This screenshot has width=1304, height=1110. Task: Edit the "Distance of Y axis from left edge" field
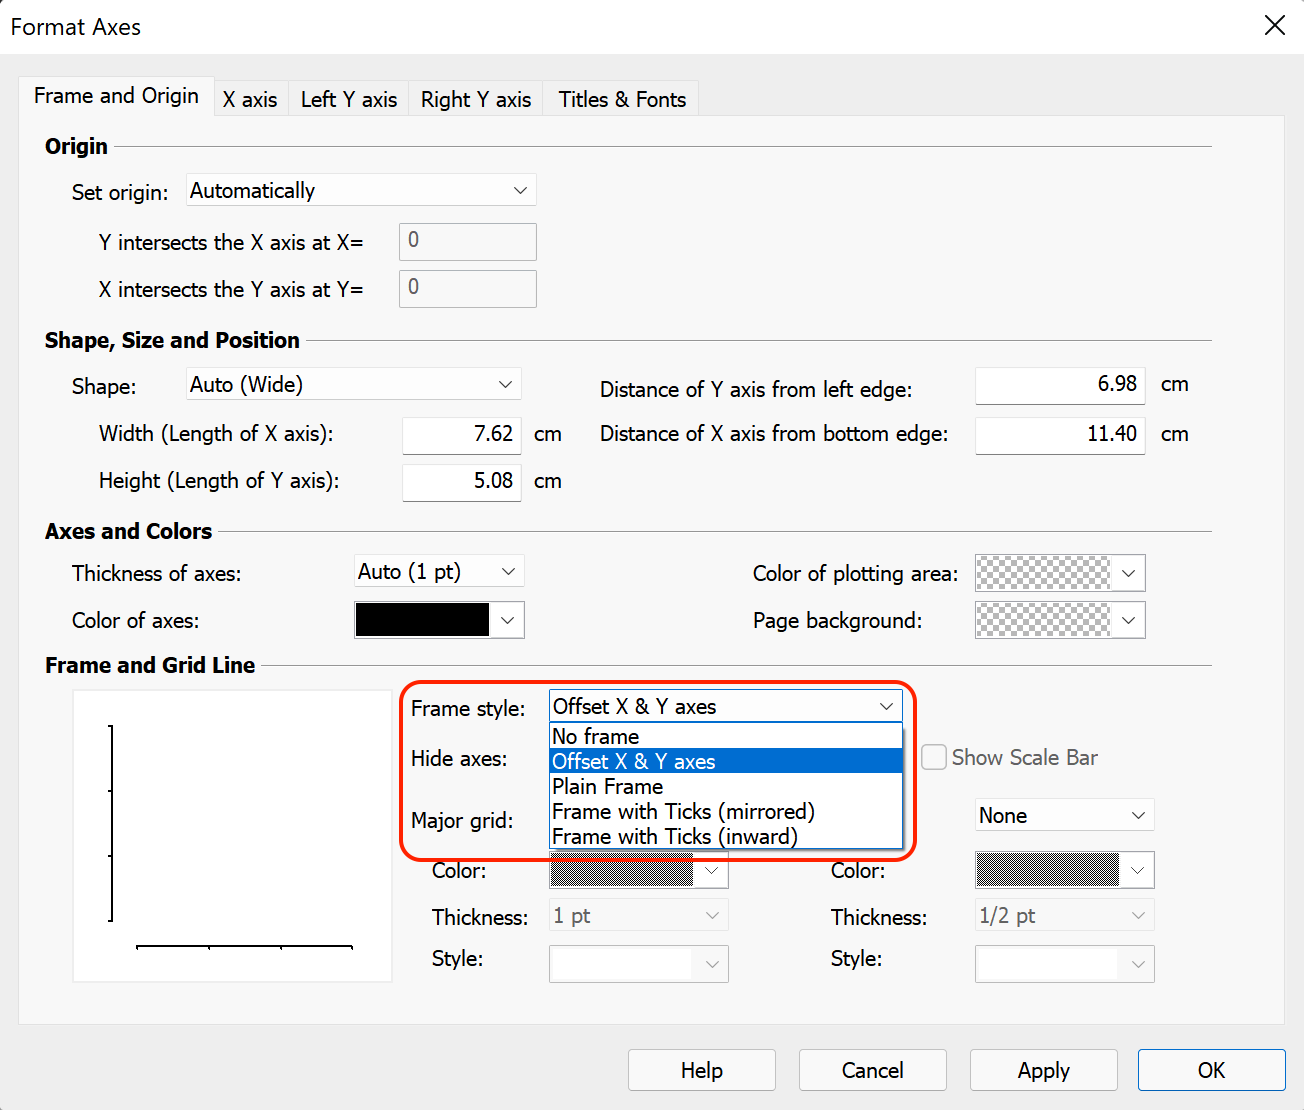point(1059,385)
